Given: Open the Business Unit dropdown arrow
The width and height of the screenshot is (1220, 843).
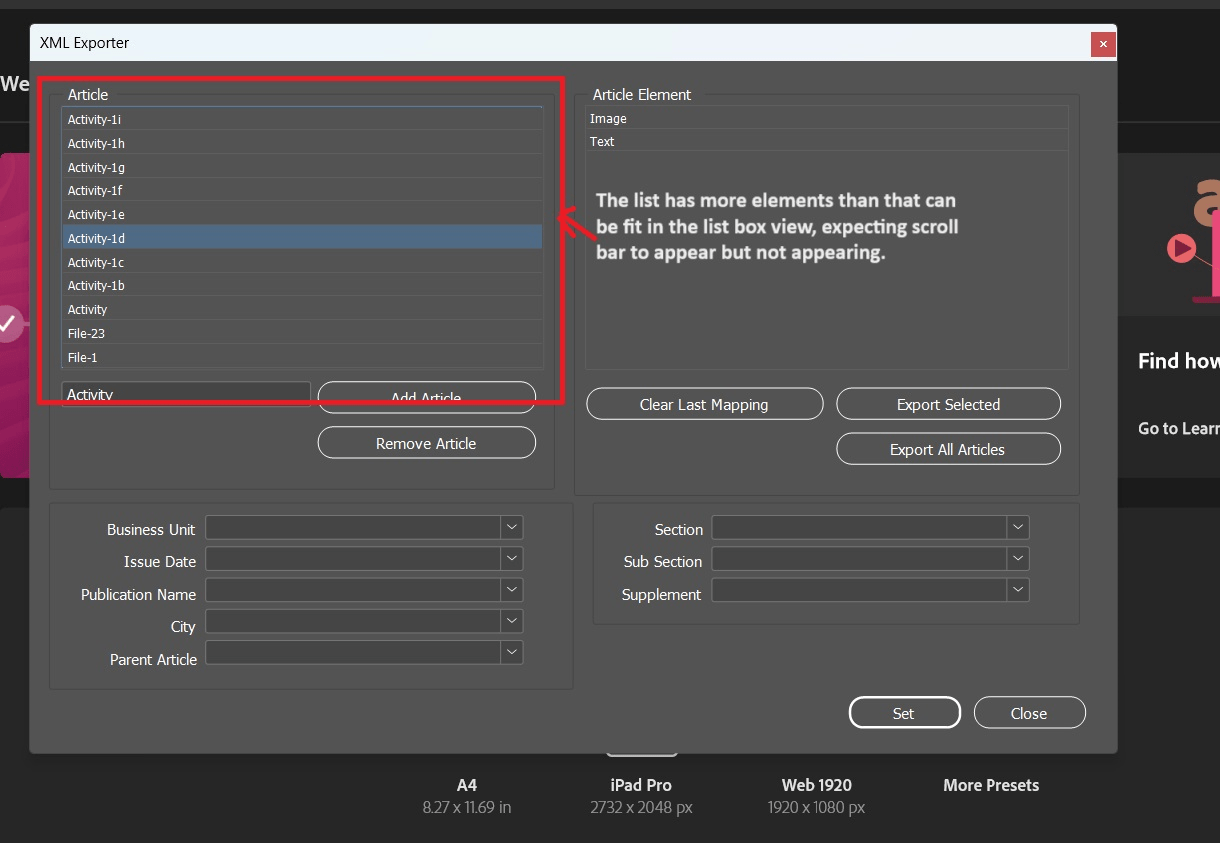Looking at the screenshot, I should pos(512,527).
